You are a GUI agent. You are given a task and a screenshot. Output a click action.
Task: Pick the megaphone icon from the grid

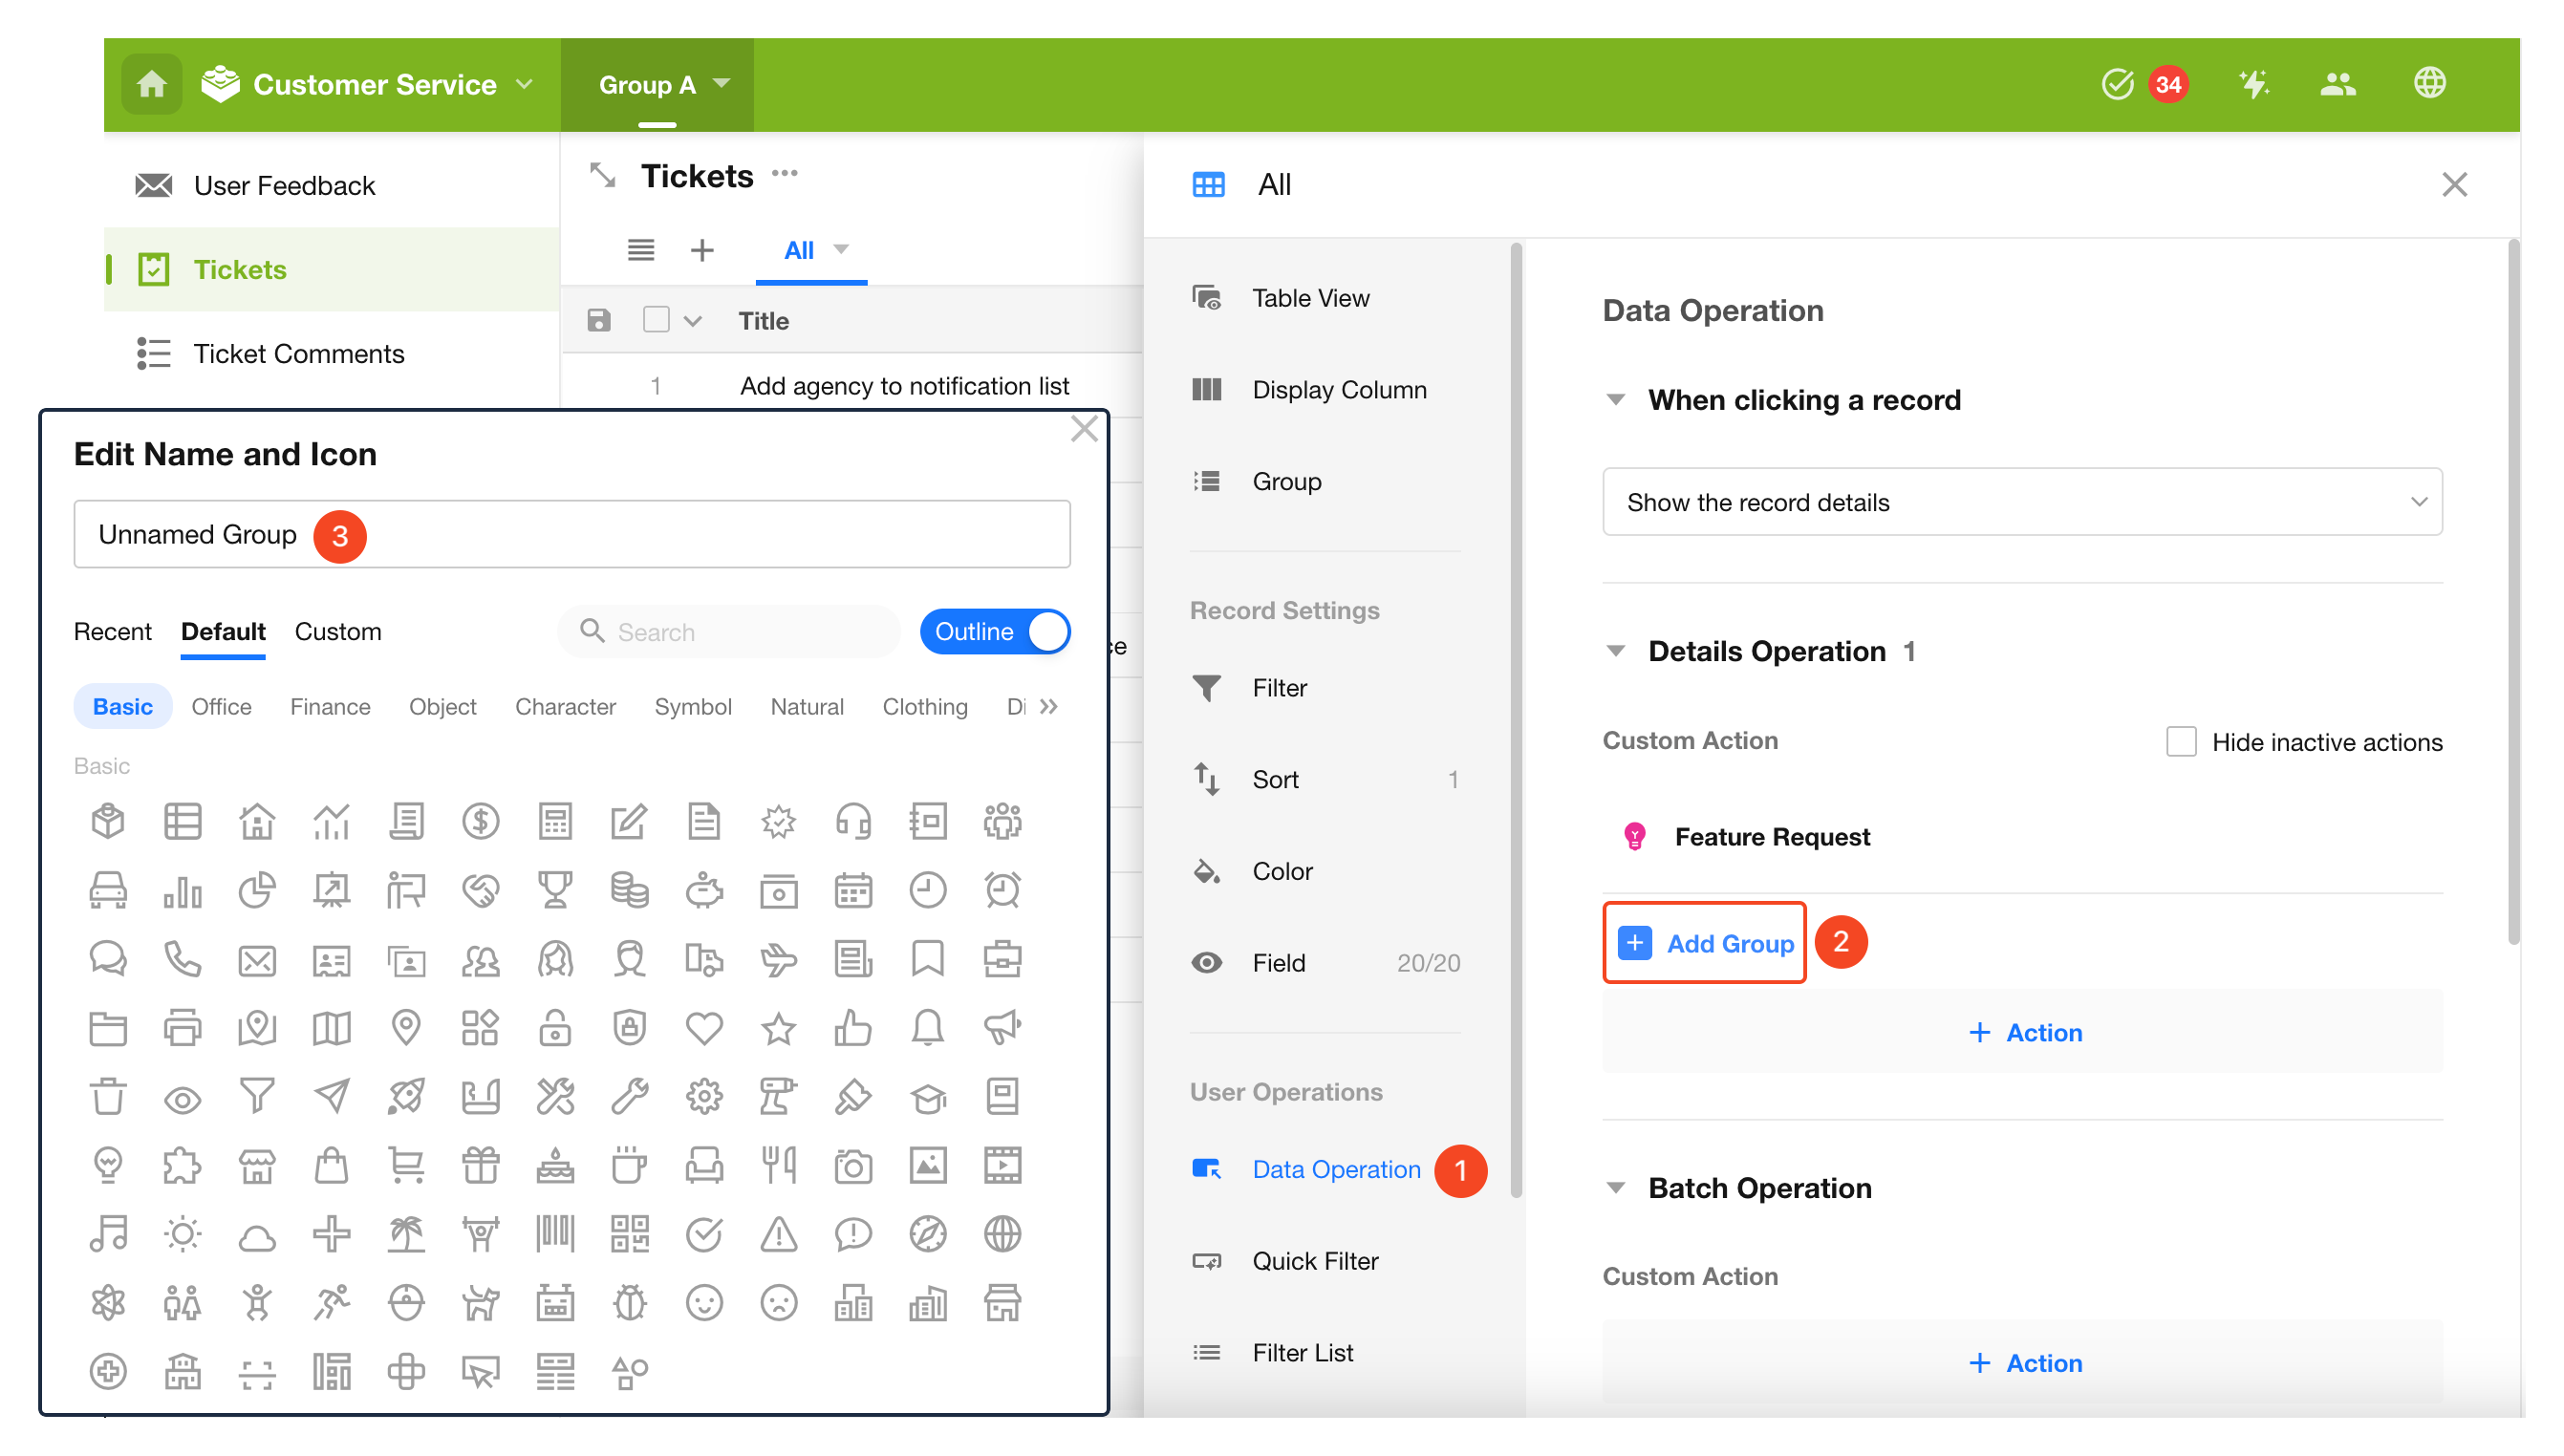coord(1002,1027)
